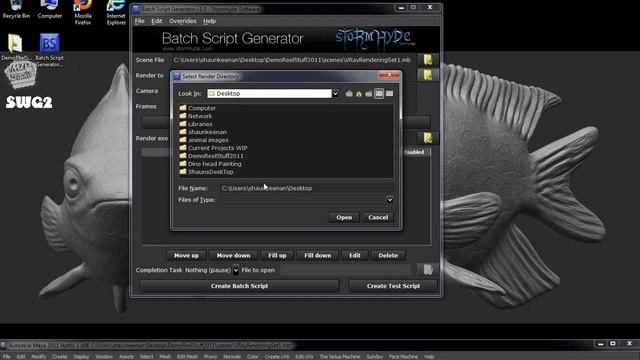Click the File to open input field
Image resolution: width=640 pixels, height=360 pixels.
[x=346, y=270]
